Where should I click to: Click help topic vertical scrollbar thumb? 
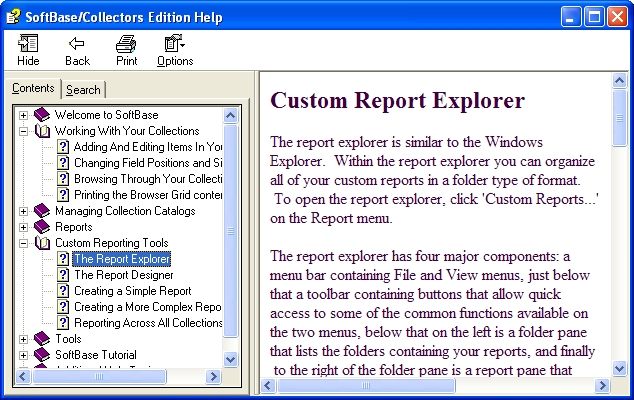click(x=619, y=118)
